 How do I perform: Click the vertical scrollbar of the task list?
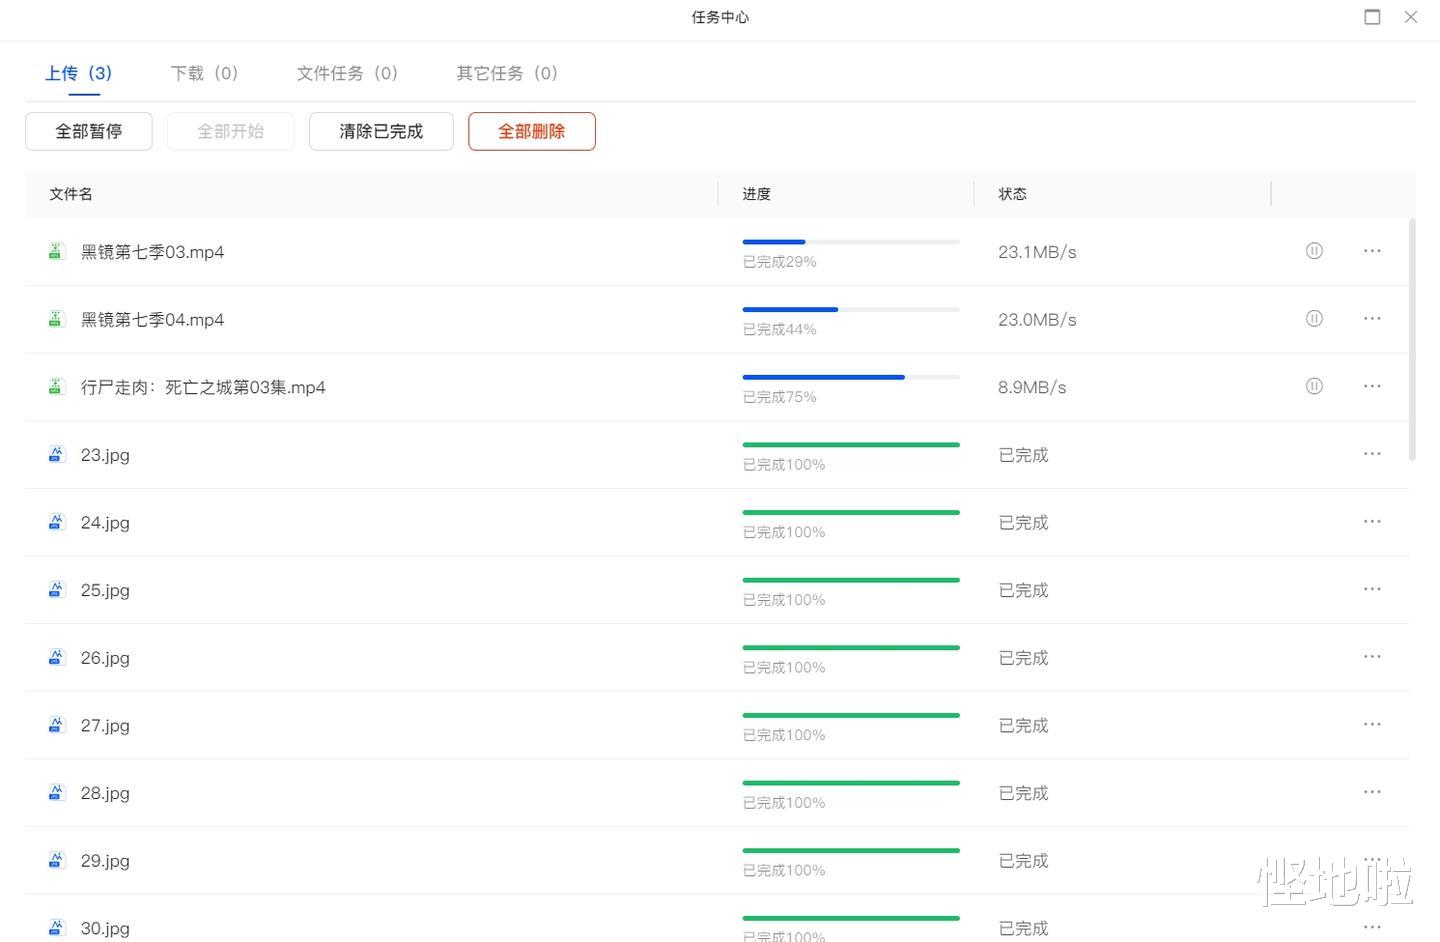point(1412,340)
